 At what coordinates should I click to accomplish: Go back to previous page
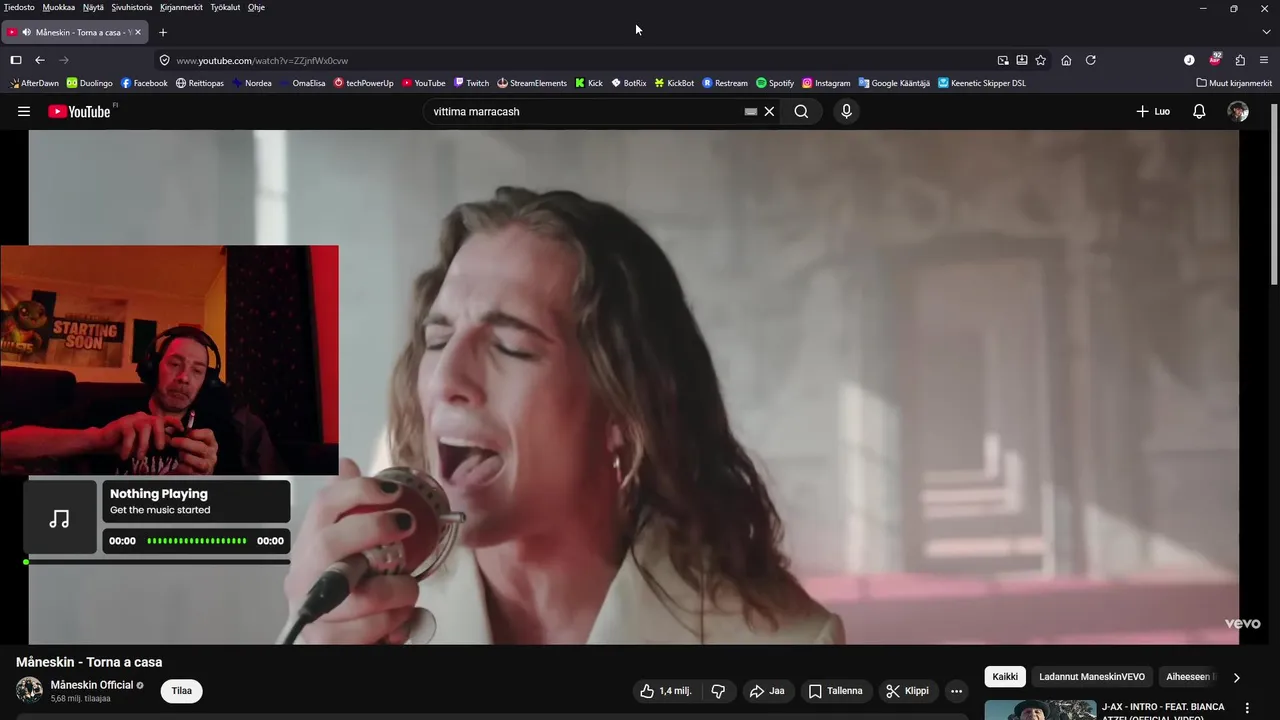pos(40,60)
